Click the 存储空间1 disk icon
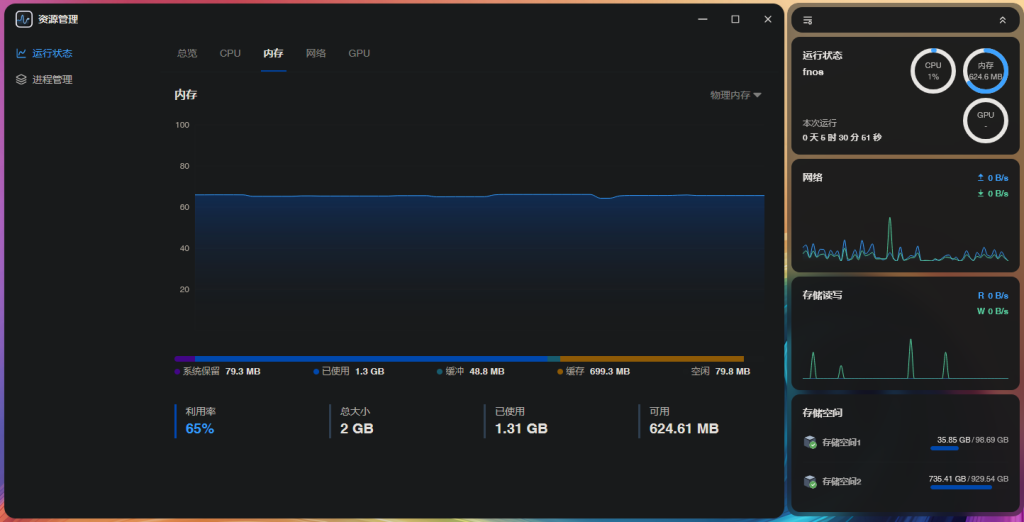 pos(810,442)
